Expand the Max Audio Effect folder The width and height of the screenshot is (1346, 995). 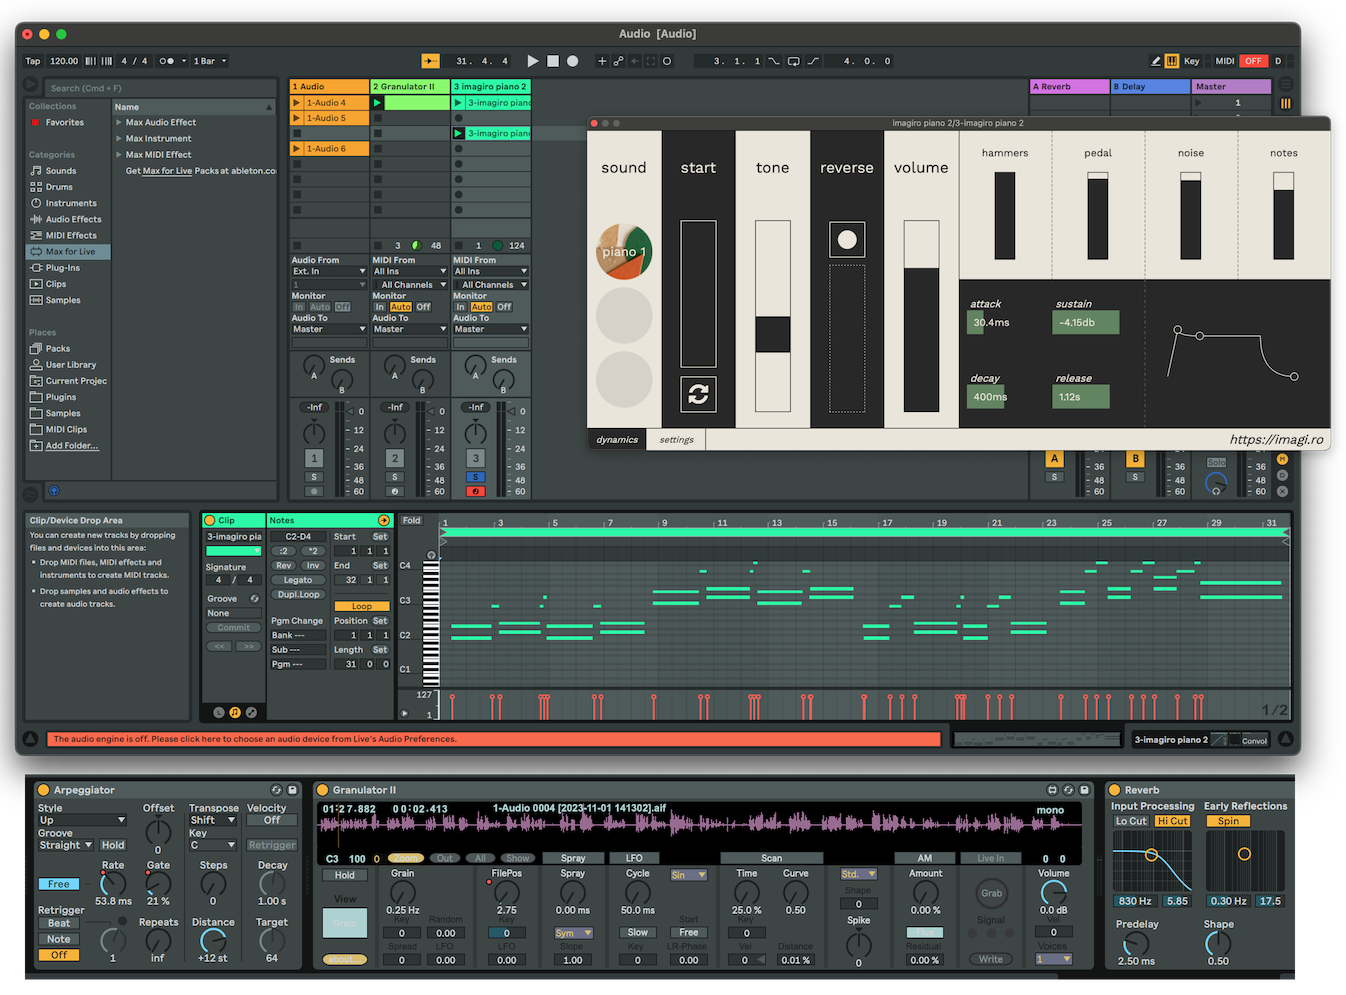click(119, 123)
